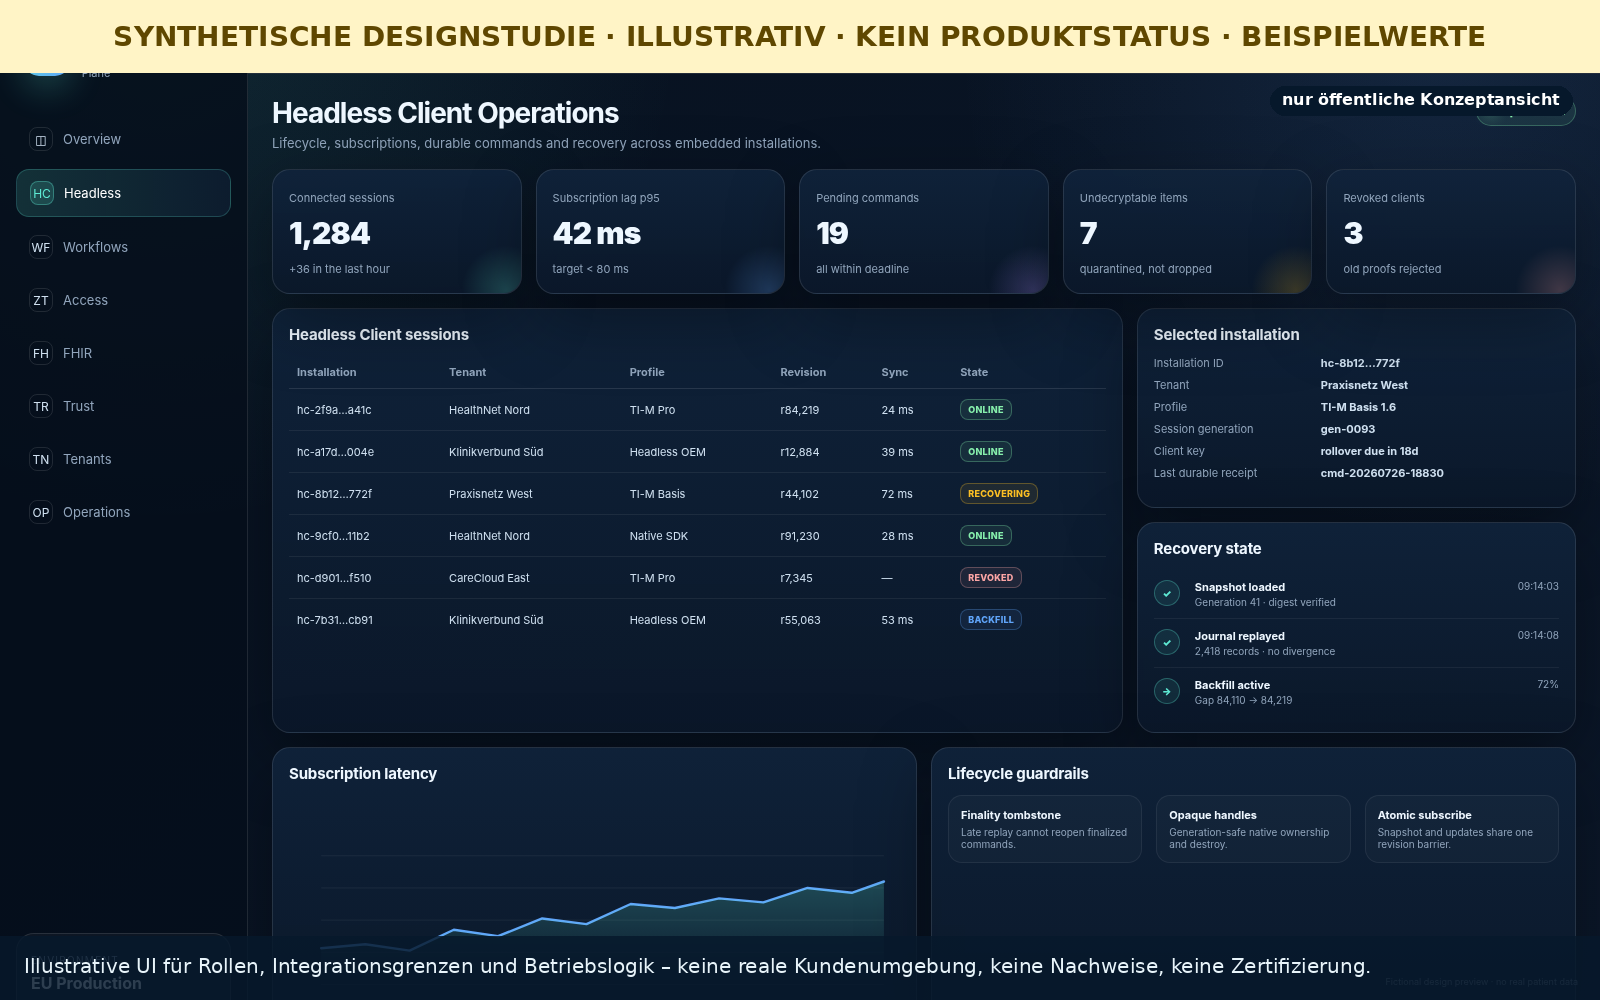Click revision r55,063 in the sessions table

801,620
